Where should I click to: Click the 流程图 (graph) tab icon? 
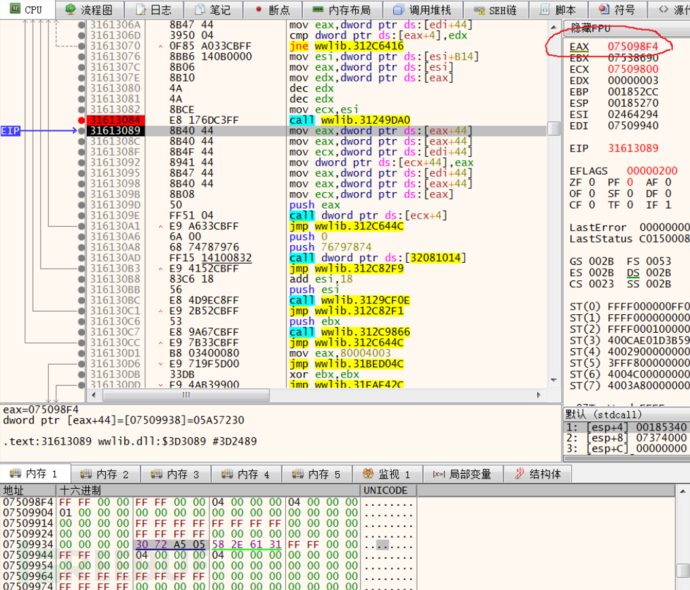72,9
